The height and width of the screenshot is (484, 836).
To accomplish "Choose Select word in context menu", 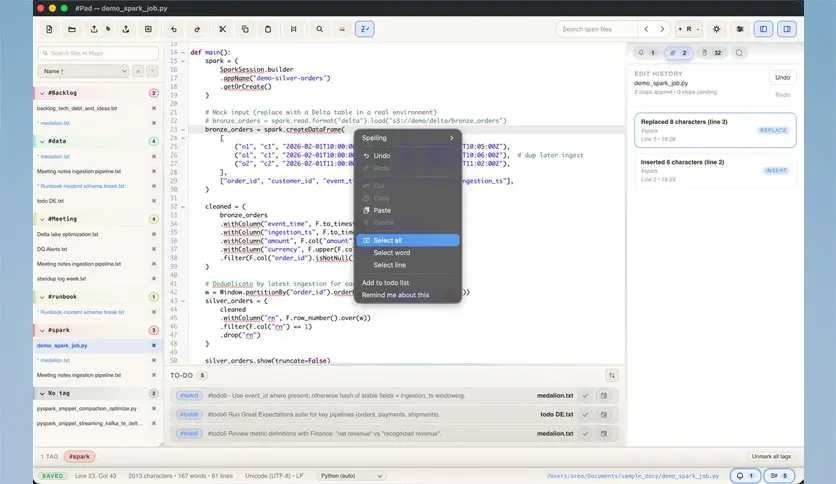I will coord(408,253).
